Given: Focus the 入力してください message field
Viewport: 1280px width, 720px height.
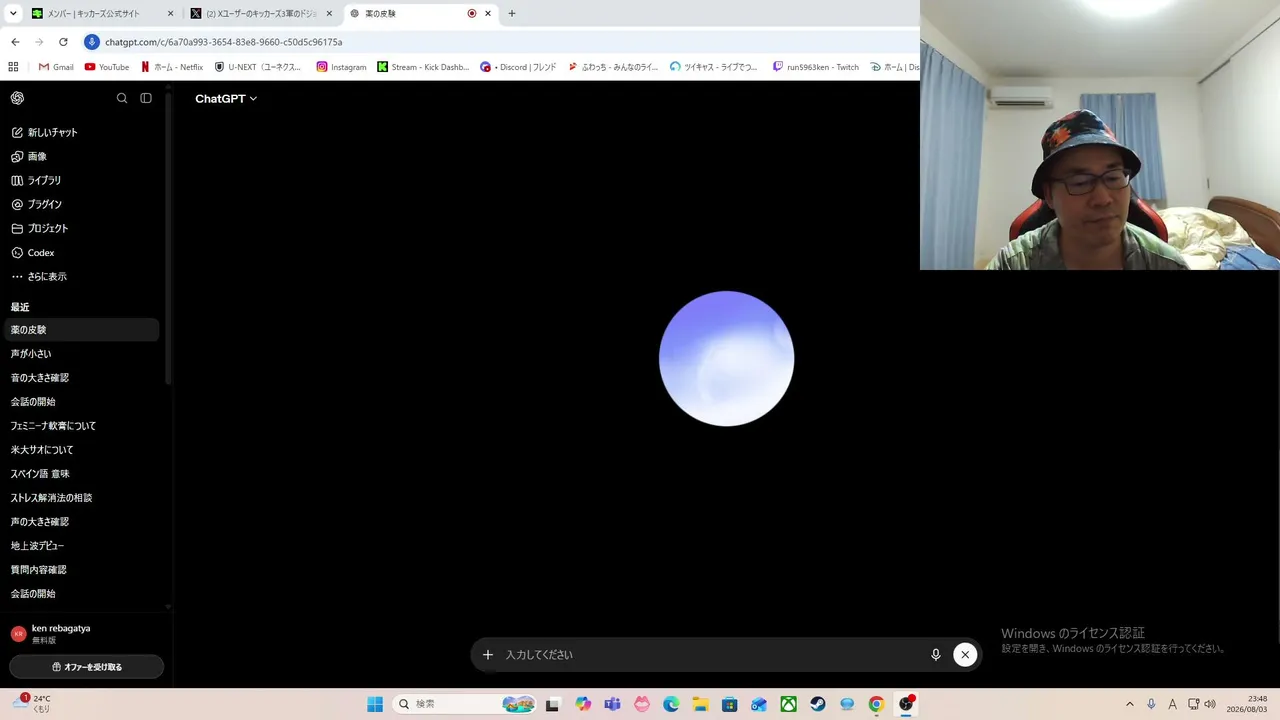Looking at the screenshot, I should click(x=710, y=655).
